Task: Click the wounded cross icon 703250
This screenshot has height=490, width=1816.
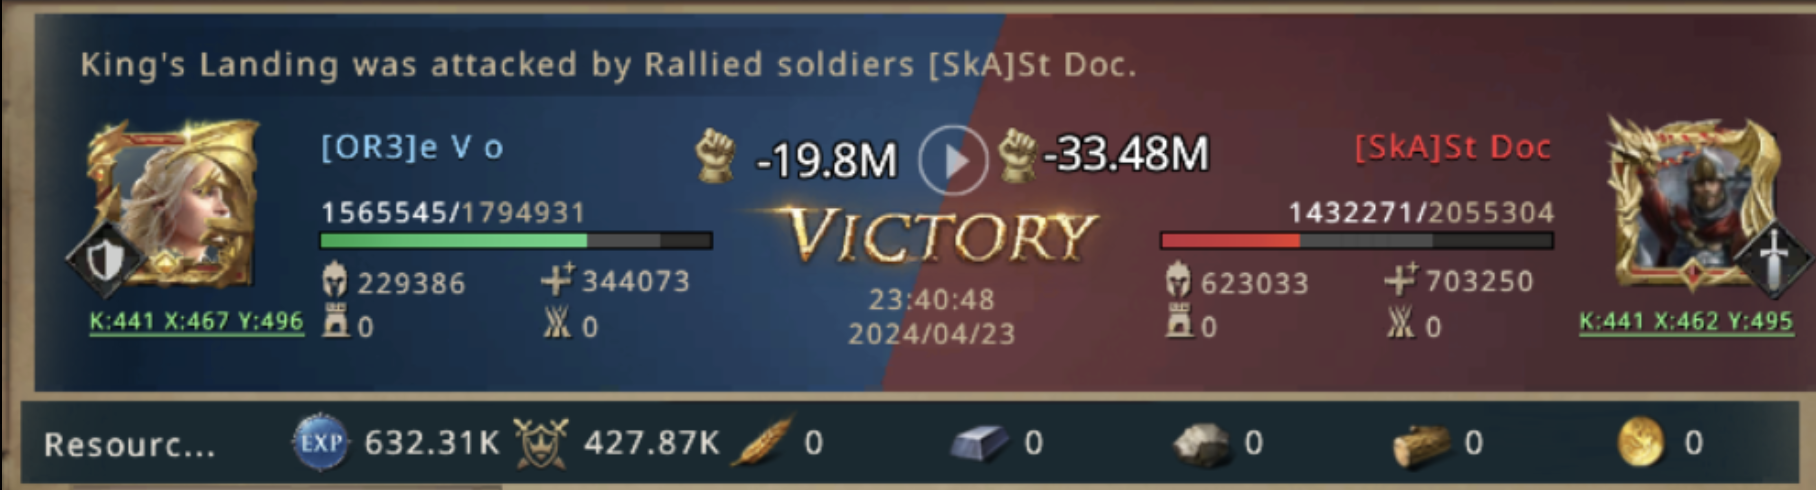Action: point(1401,279)
